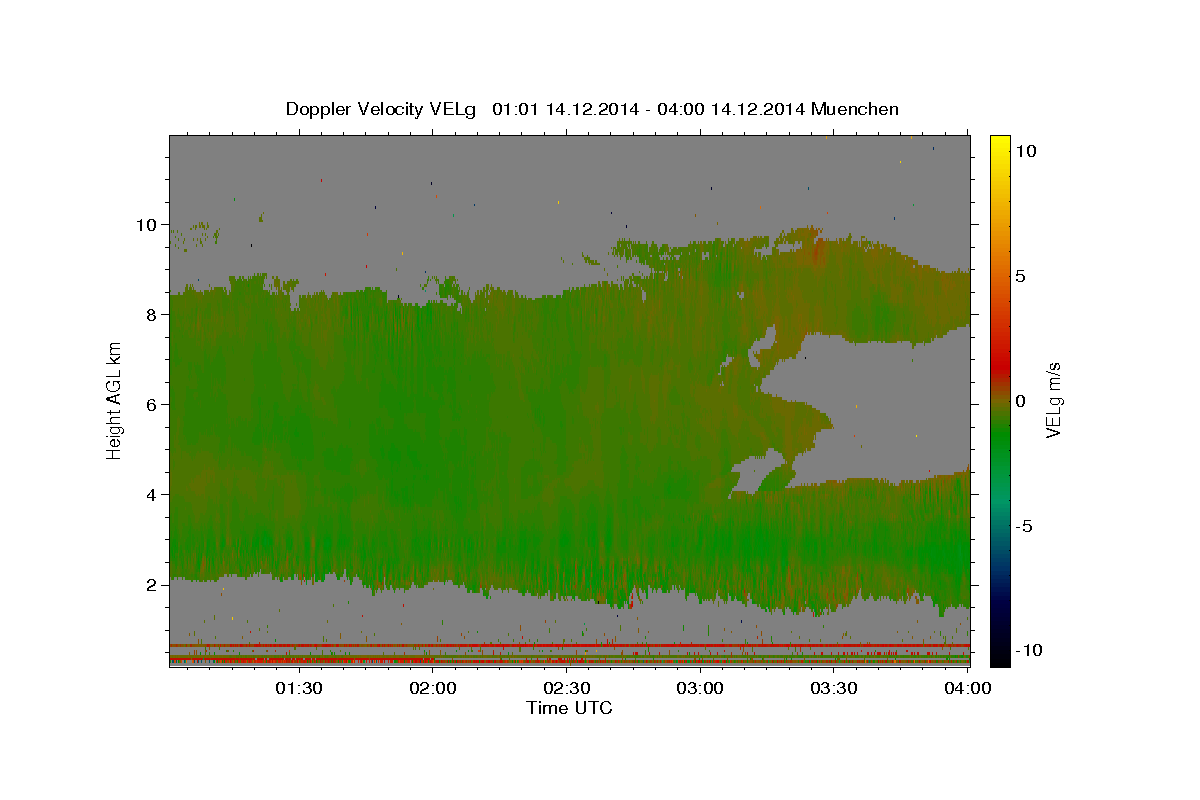Click the 03:30 time tick label
Screen dimensions: 1200x800
pyautogui.click(x=834, y=688)
